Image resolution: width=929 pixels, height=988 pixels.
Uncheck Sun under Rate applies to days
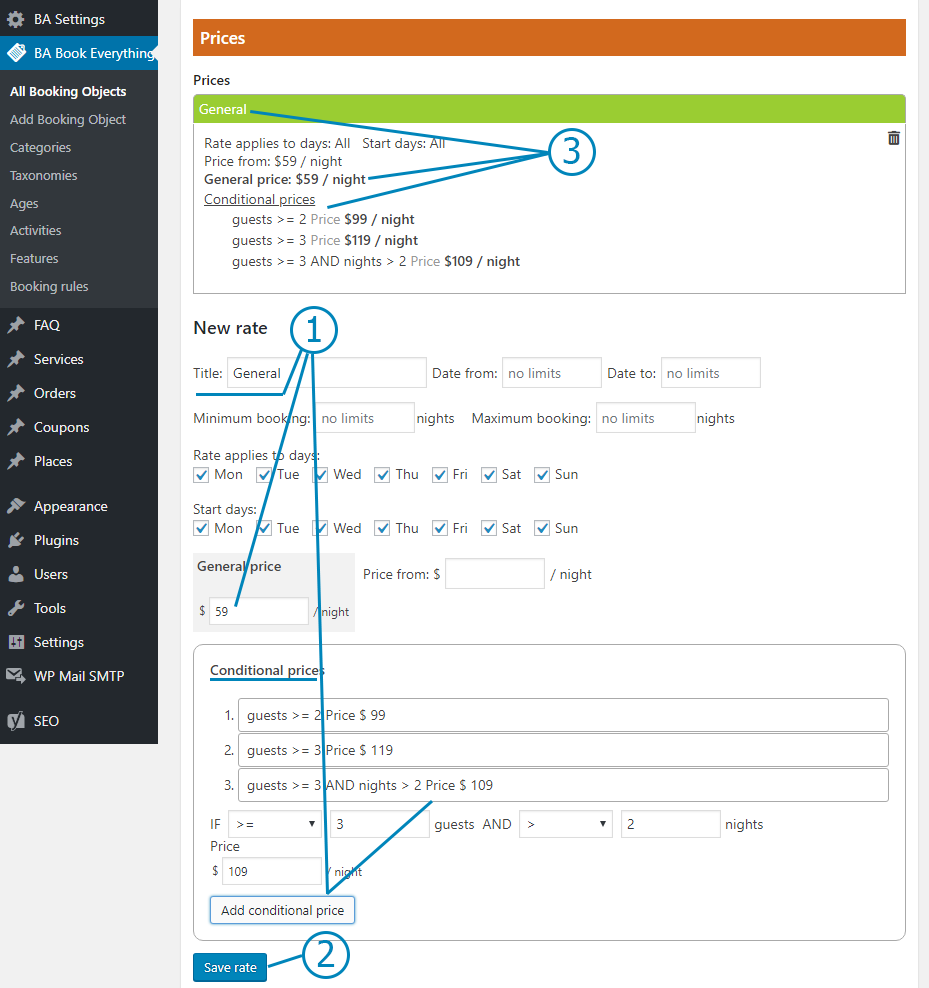point(541,475)
